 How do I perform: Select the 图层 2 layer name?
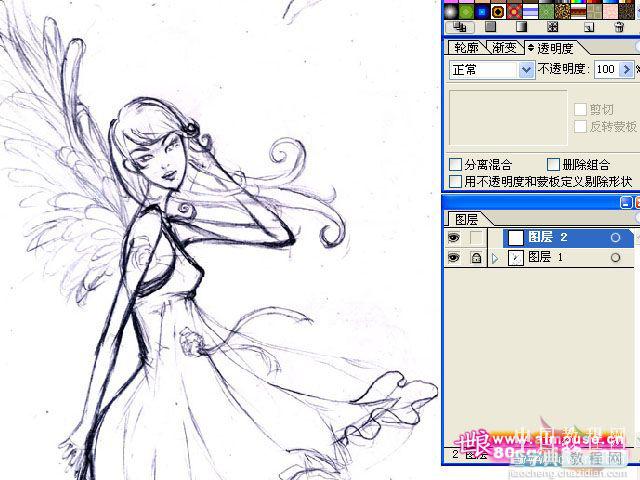tap(547, 237)
